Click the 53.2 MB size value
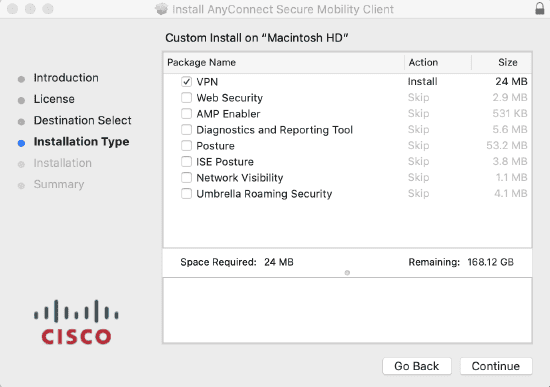Viewport: 550px width, 387px height. pos(507,146)
